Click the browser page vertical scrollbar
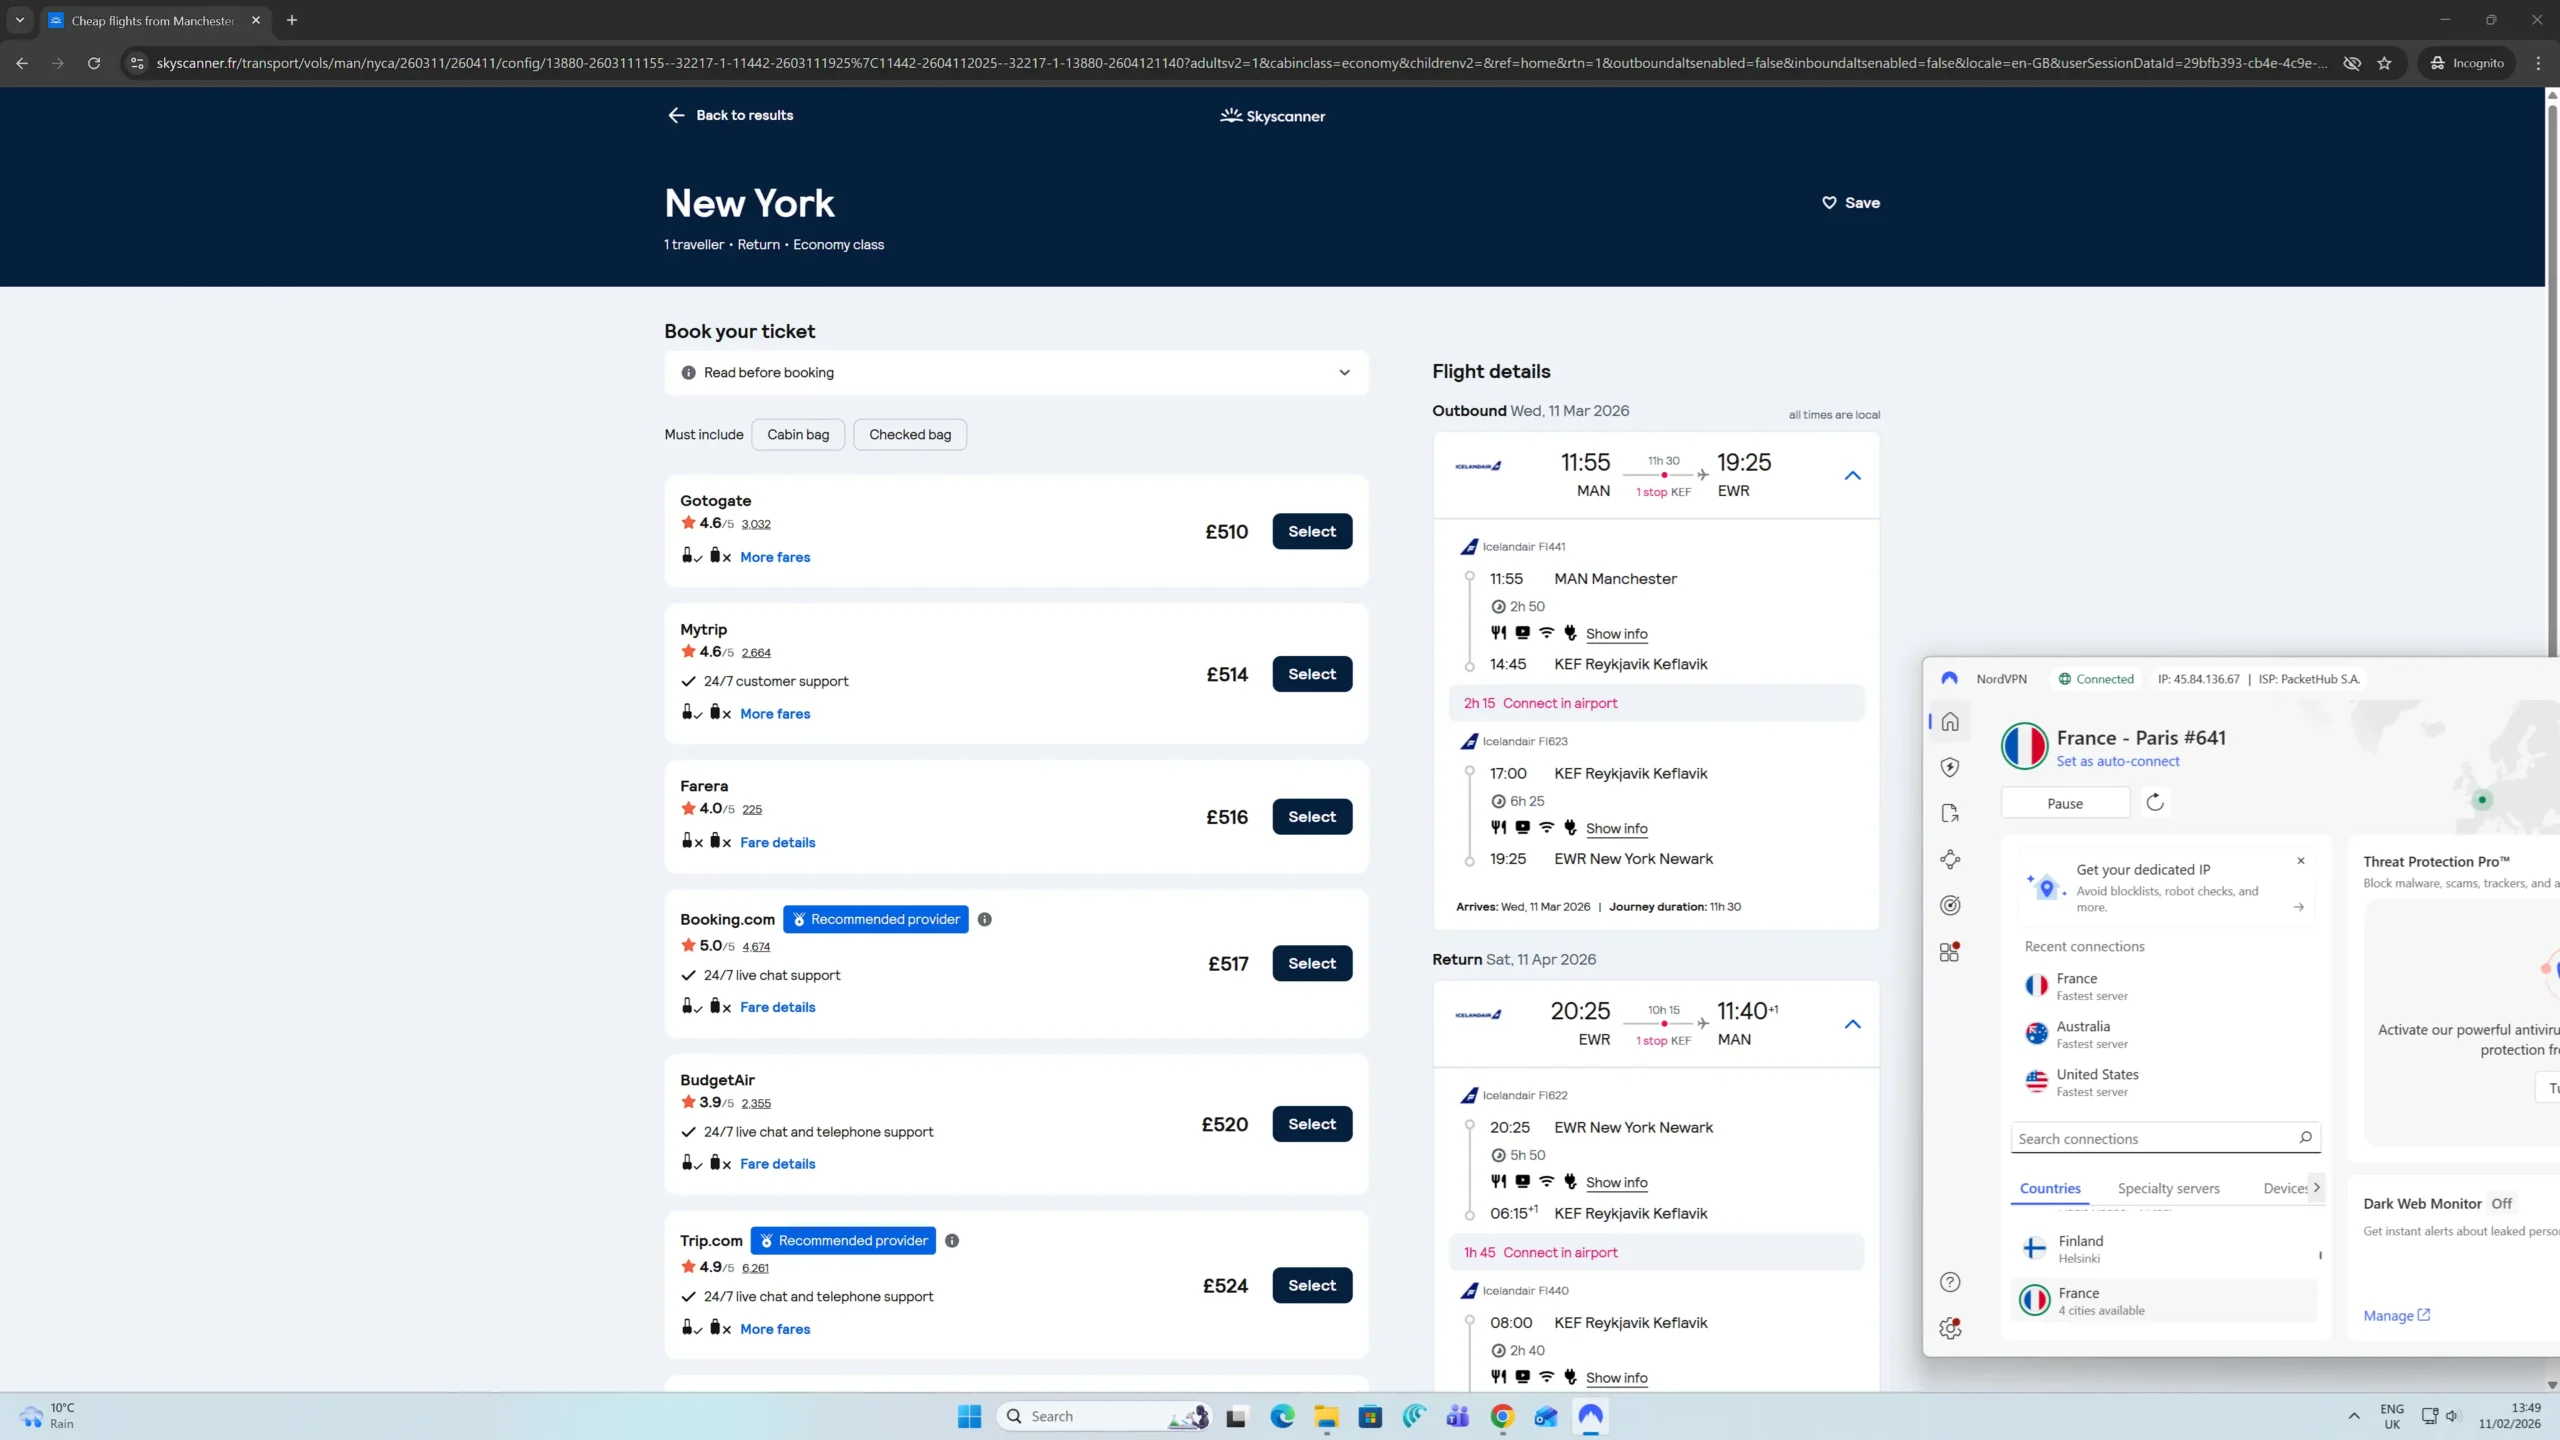Image resolution: width=2560 pixels, height=1440 pixels. click(2551, 400)
